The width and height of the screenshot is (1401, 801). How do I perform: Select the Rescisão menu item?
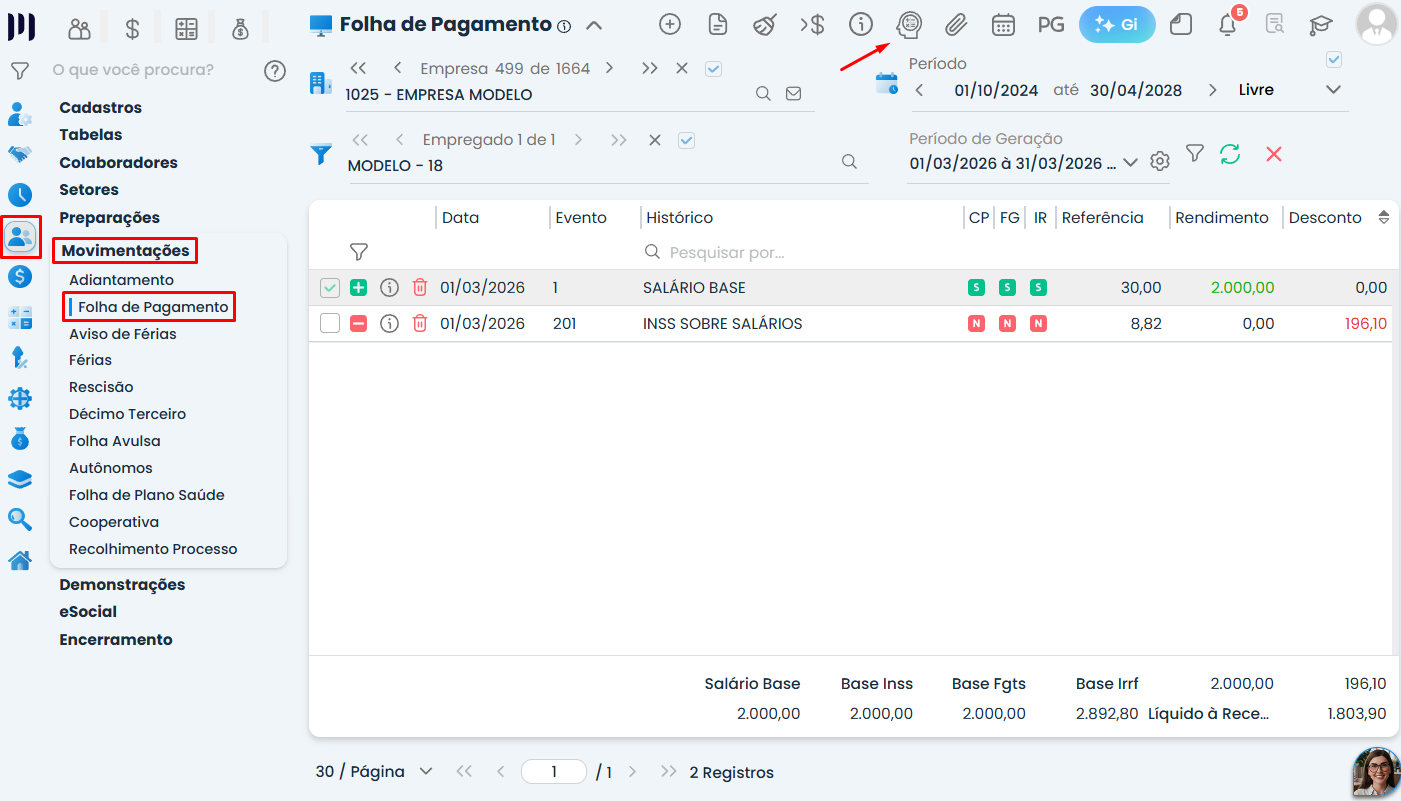click(101, 387)
